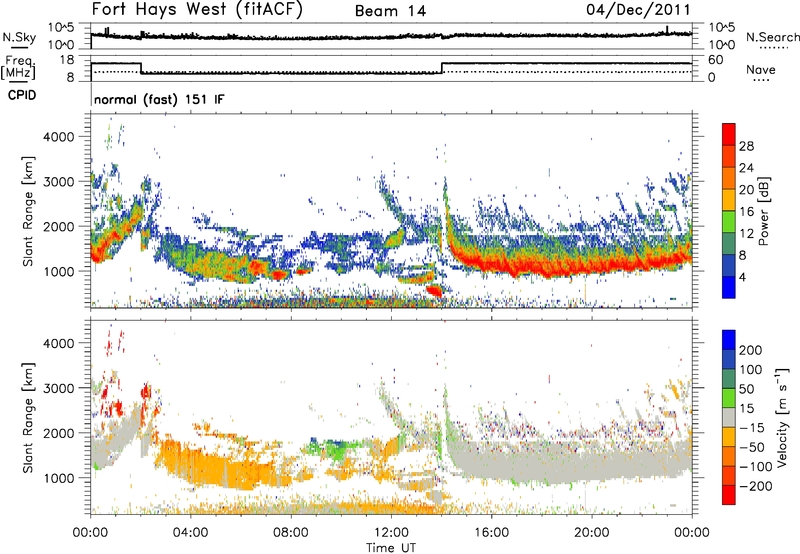Select the '100' value on Velocity color bar
Viewport: 800px width, 554px height.
751,370
